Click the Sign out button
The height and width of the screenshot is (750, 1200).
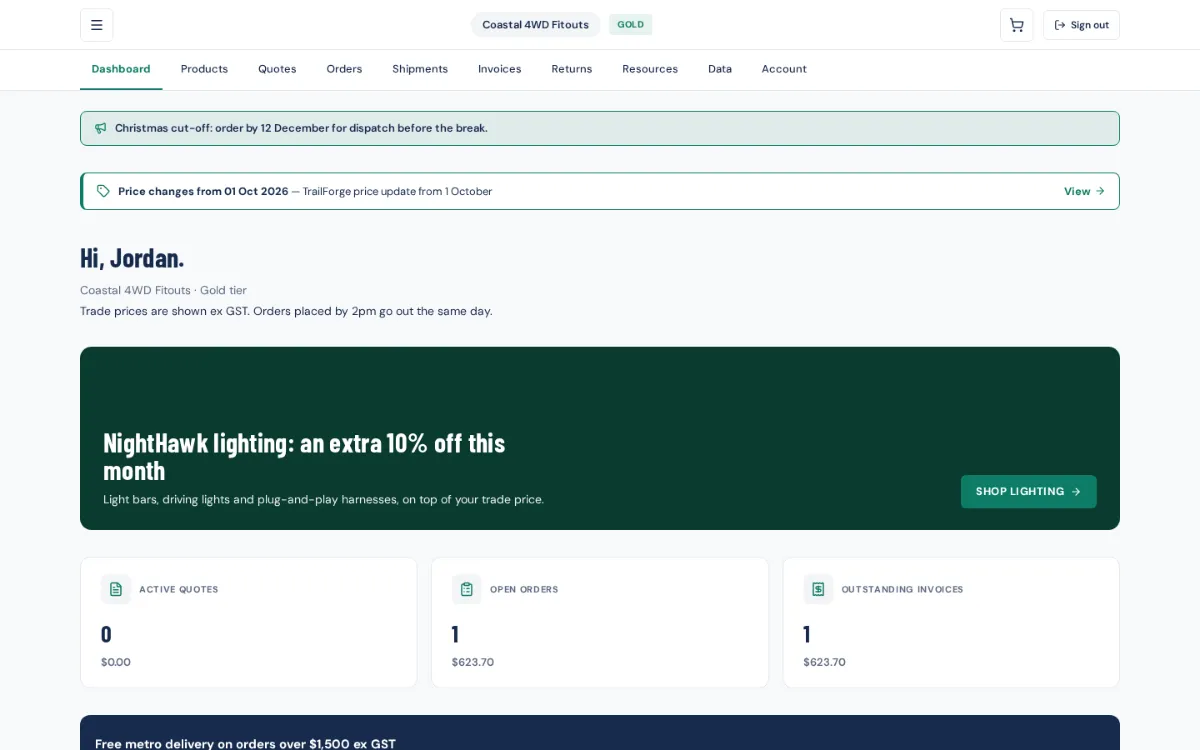click(1081, 25)
